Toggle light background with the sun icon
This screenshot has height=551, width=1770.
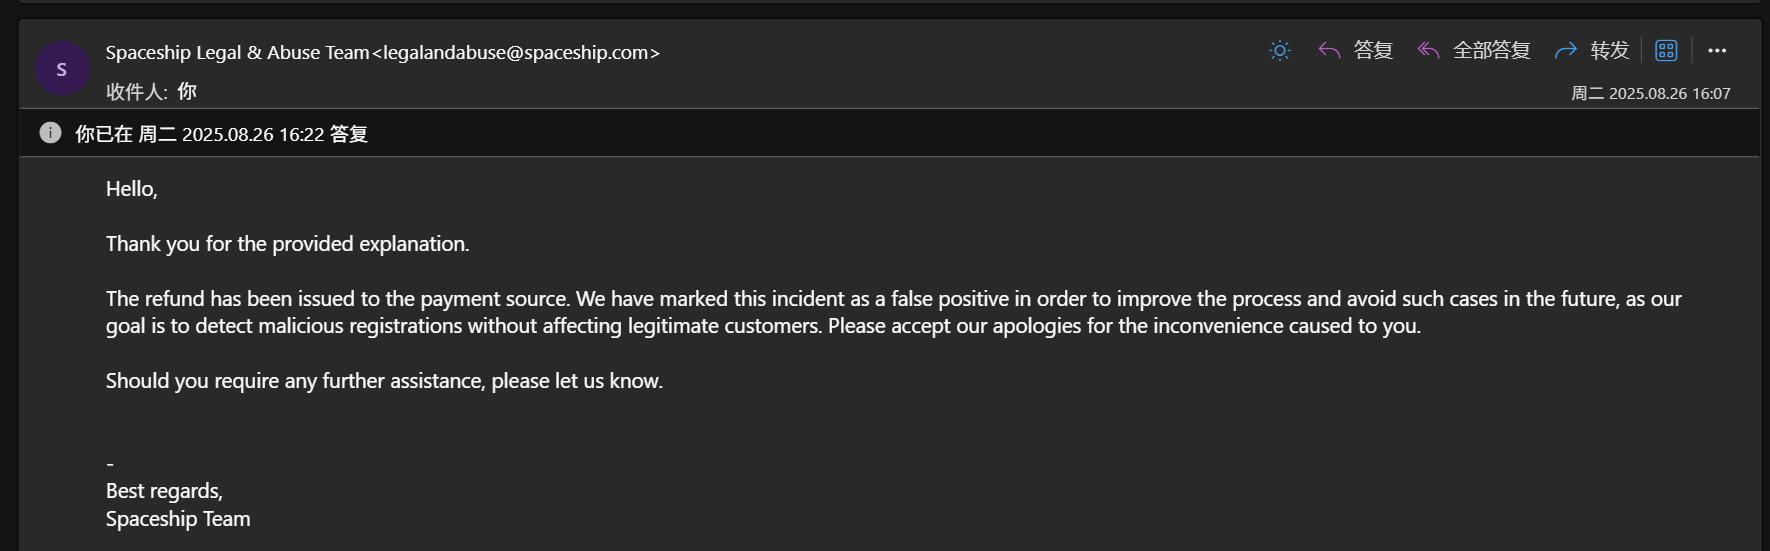(1280, 51)
